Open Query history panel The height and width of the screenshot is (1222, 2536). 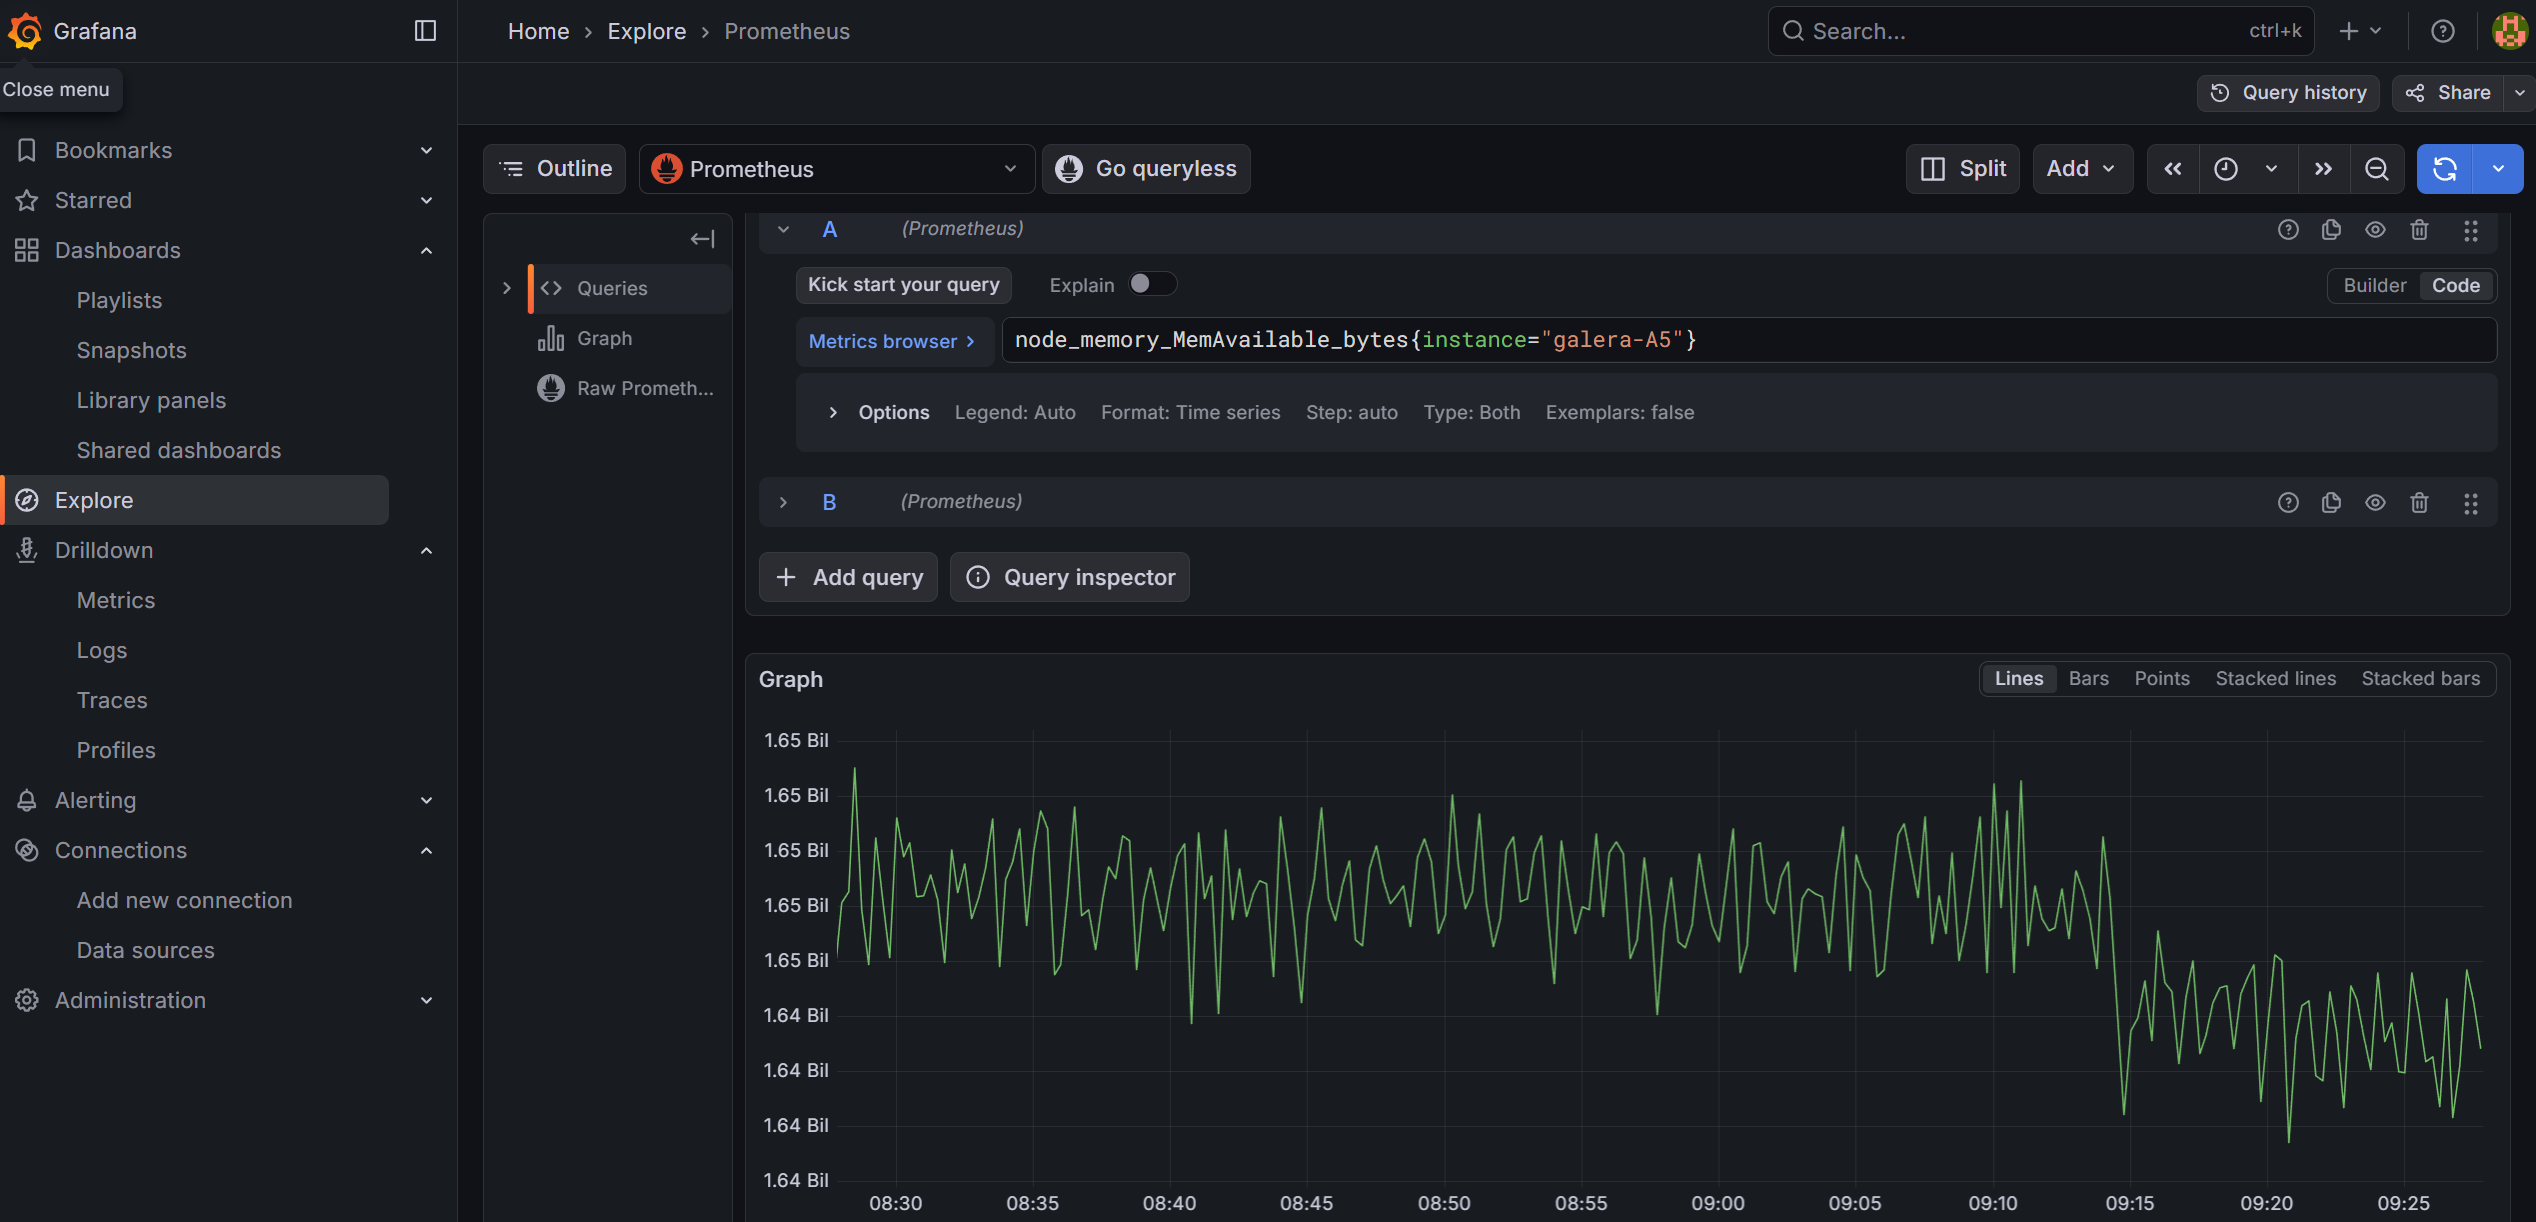2288,93
